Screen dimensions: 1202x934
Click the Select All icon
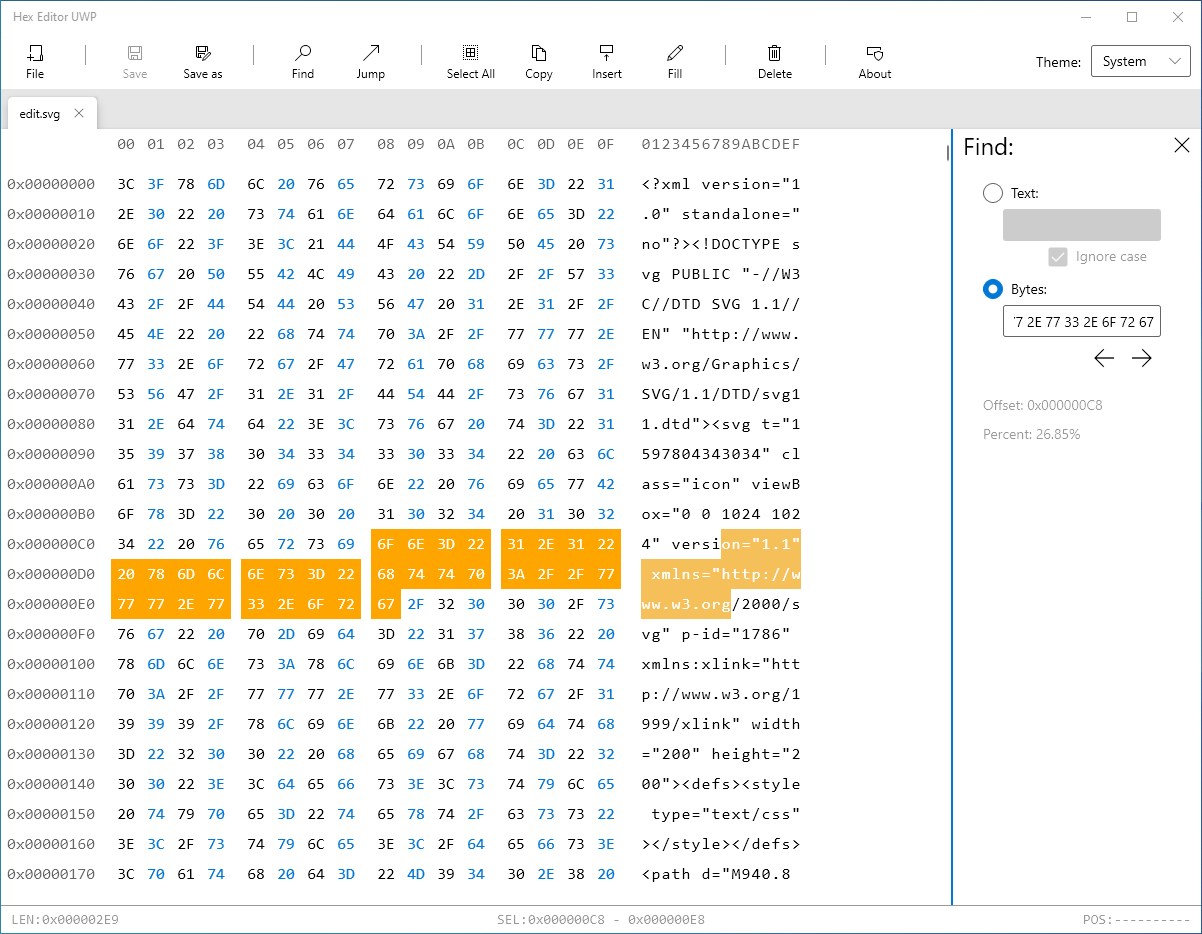[470, 54]
